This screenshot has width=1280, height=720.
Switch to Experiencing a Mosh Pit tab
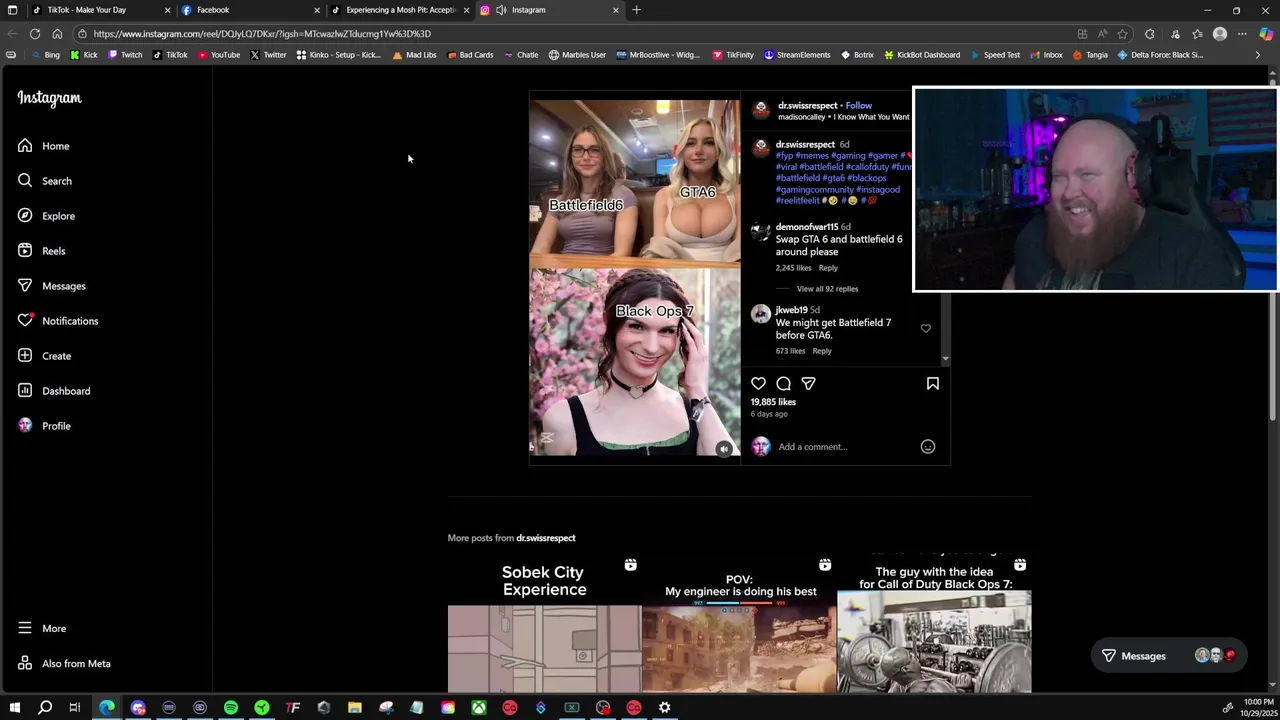point(400,10)
